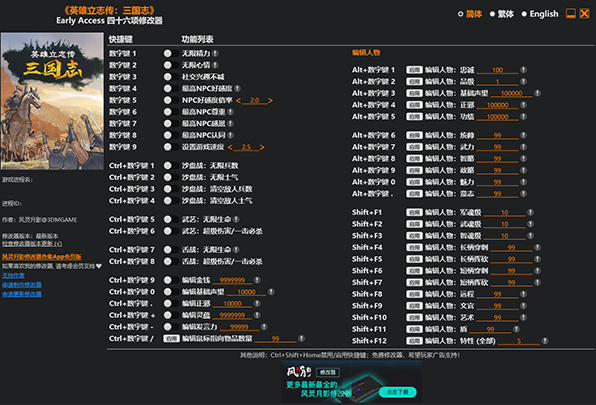Click the 编辑金钱 value input field

pyautogui.click(x=232, y=280)
